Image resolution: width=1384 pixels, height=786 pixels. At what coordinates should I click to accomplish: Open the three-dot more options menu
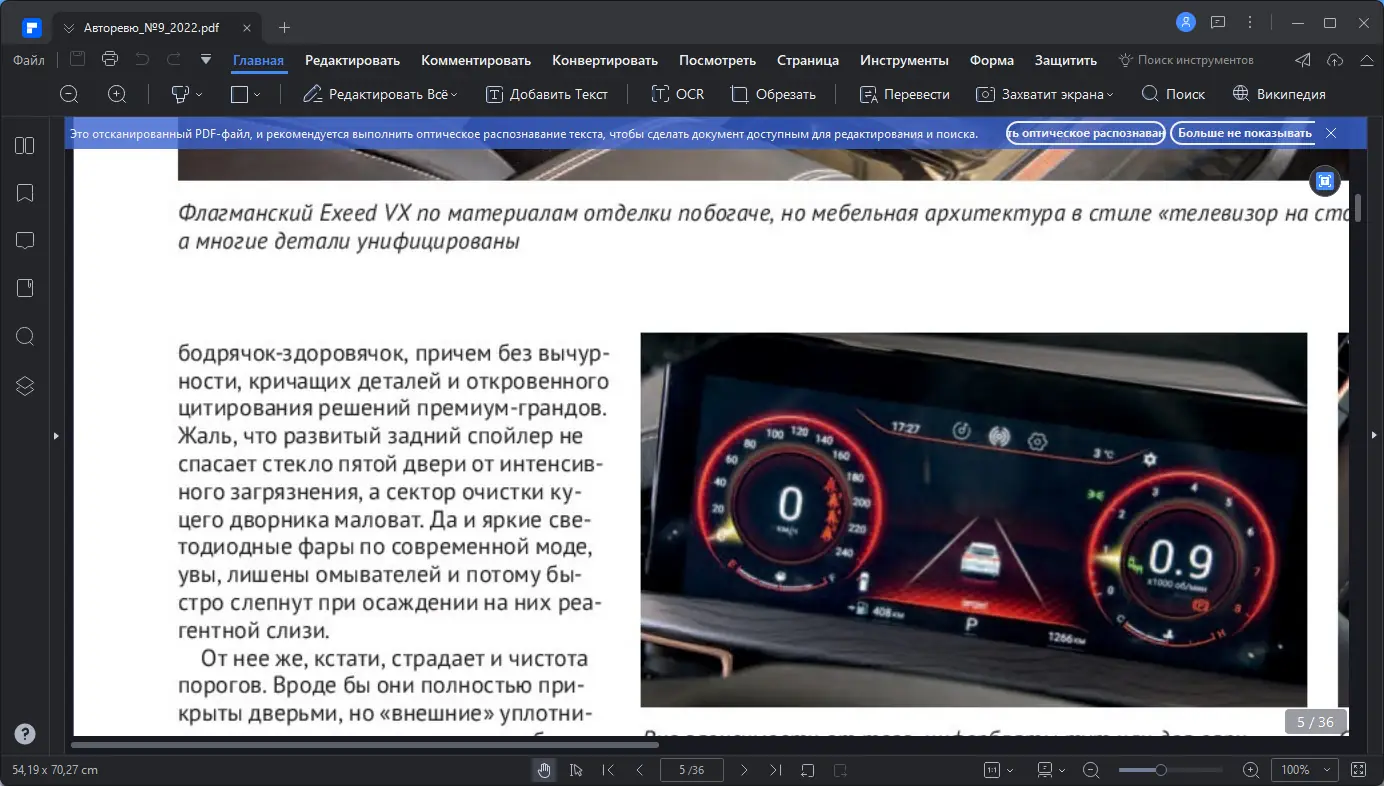[1250, 22]
